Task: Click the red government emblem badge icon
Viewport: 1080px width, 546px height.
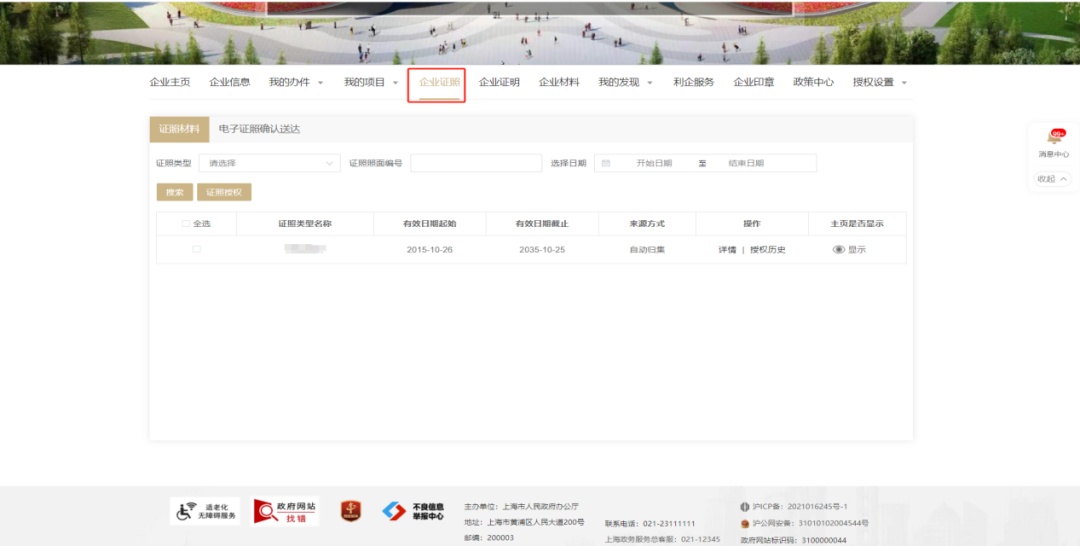Action: point(350,511)
